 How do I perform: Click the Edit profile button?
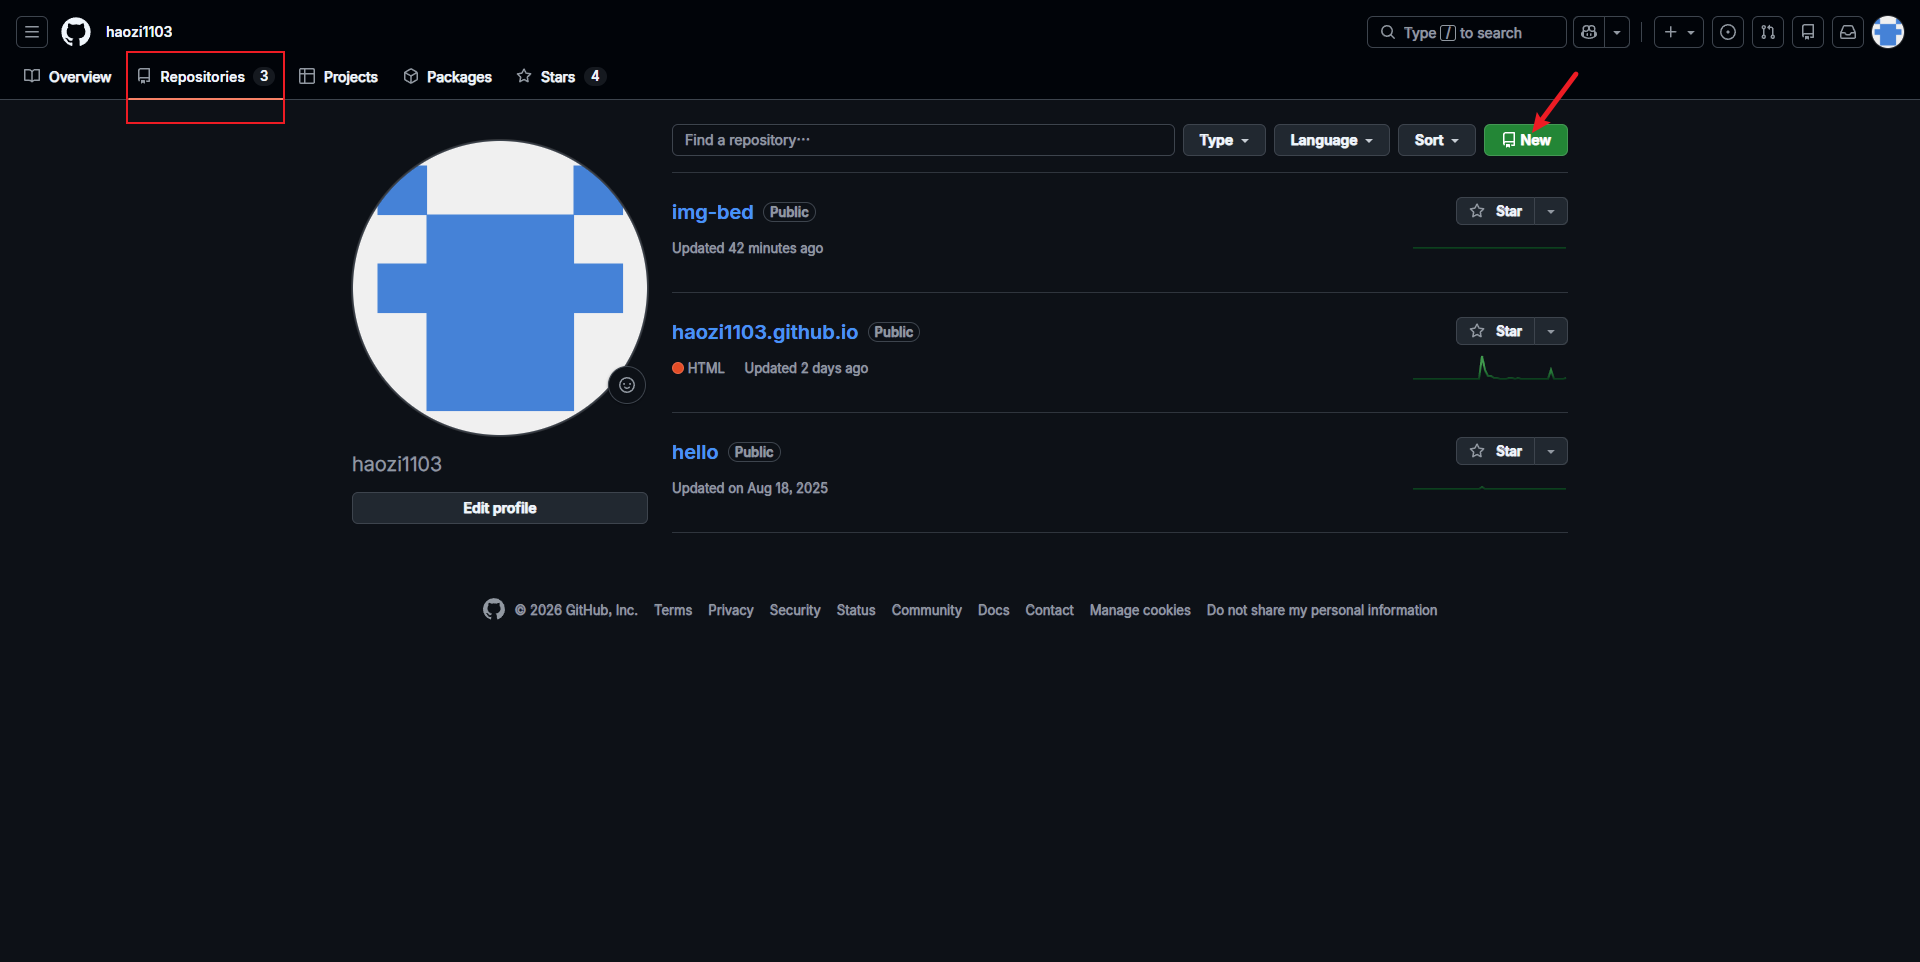click(x=500, y=508)
